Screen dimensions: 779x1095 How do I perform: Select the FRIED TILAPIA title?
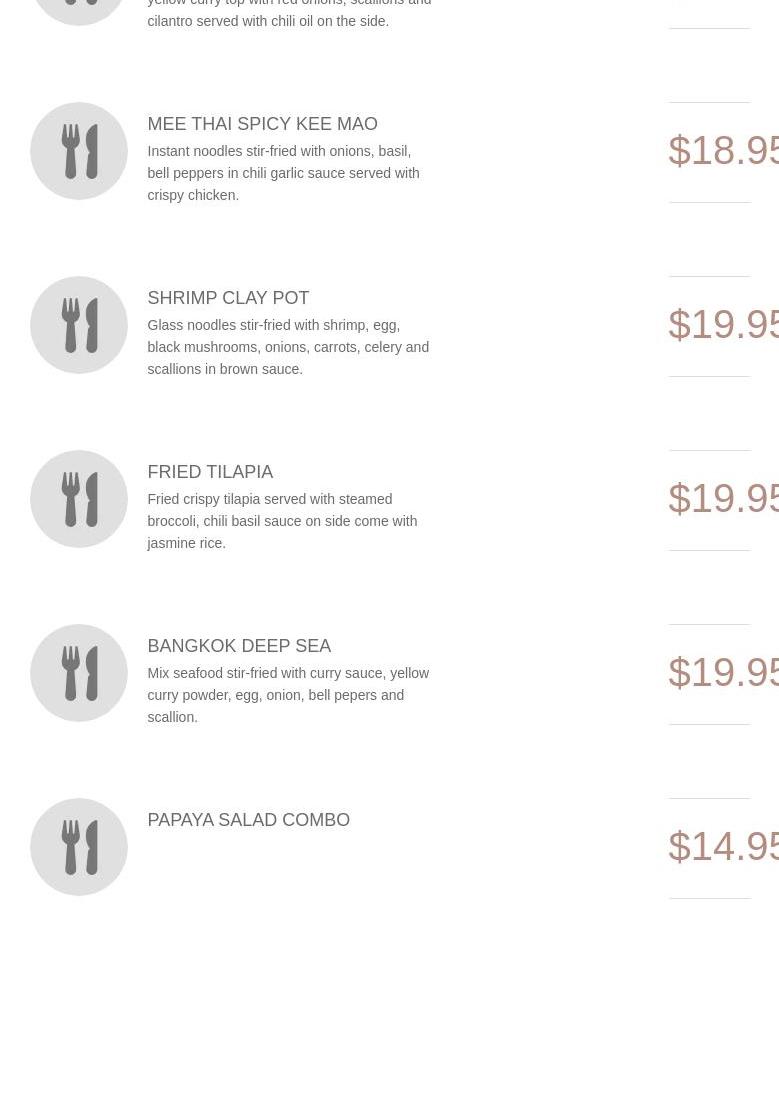pos(210,471)
